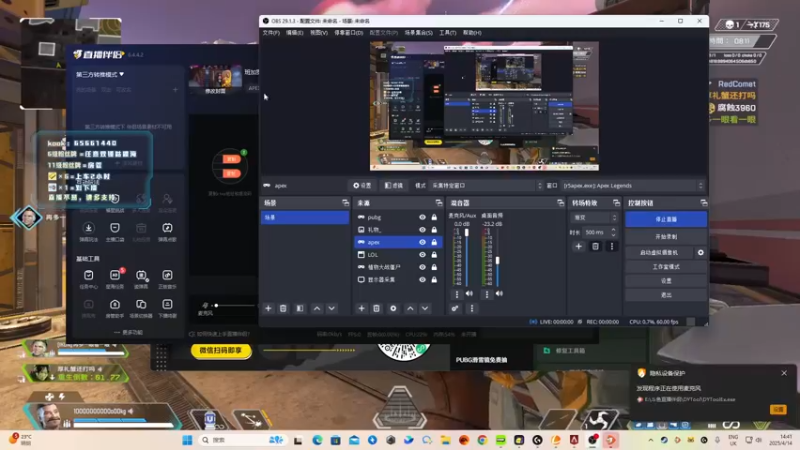Move the selected scene up
The height and width of the screenshot is (450, 800).
click(317, 308)
